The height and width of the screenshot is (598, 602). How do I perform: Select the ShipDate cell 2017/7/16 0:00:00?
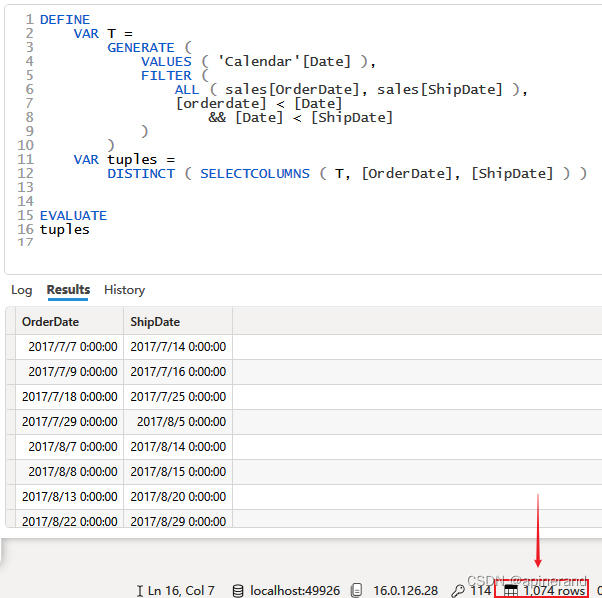(178, 372)
